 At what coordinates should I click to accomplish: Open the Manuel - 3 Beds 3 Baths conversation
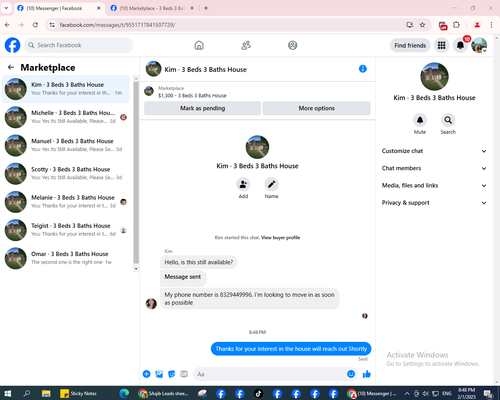(x=66, y=145)
